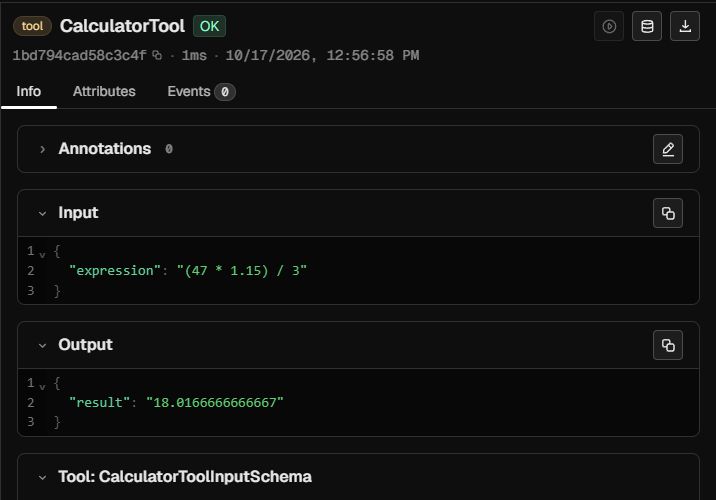Collapse the Output section chevron
The height and width of the screenshot is (500, 716).
click(42, 346)
